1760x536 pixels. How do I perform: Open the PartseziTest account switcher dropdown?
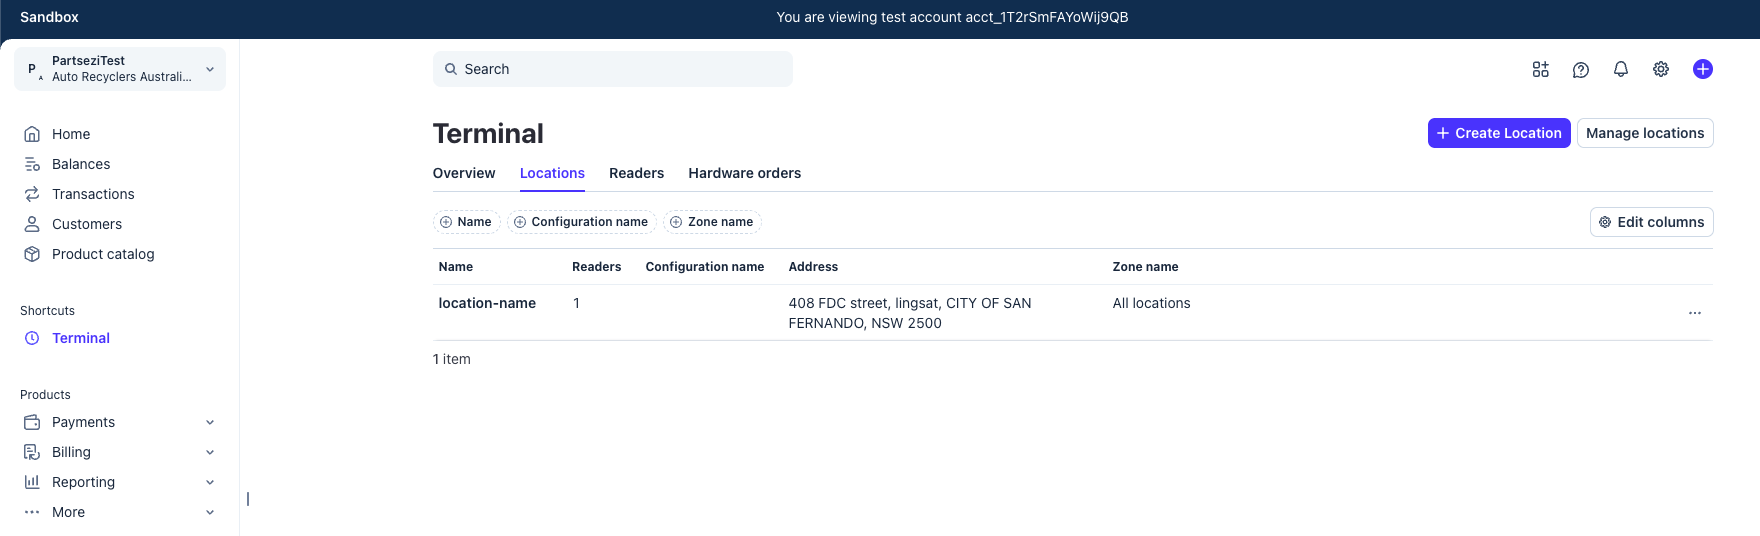[x=120, y=69]
